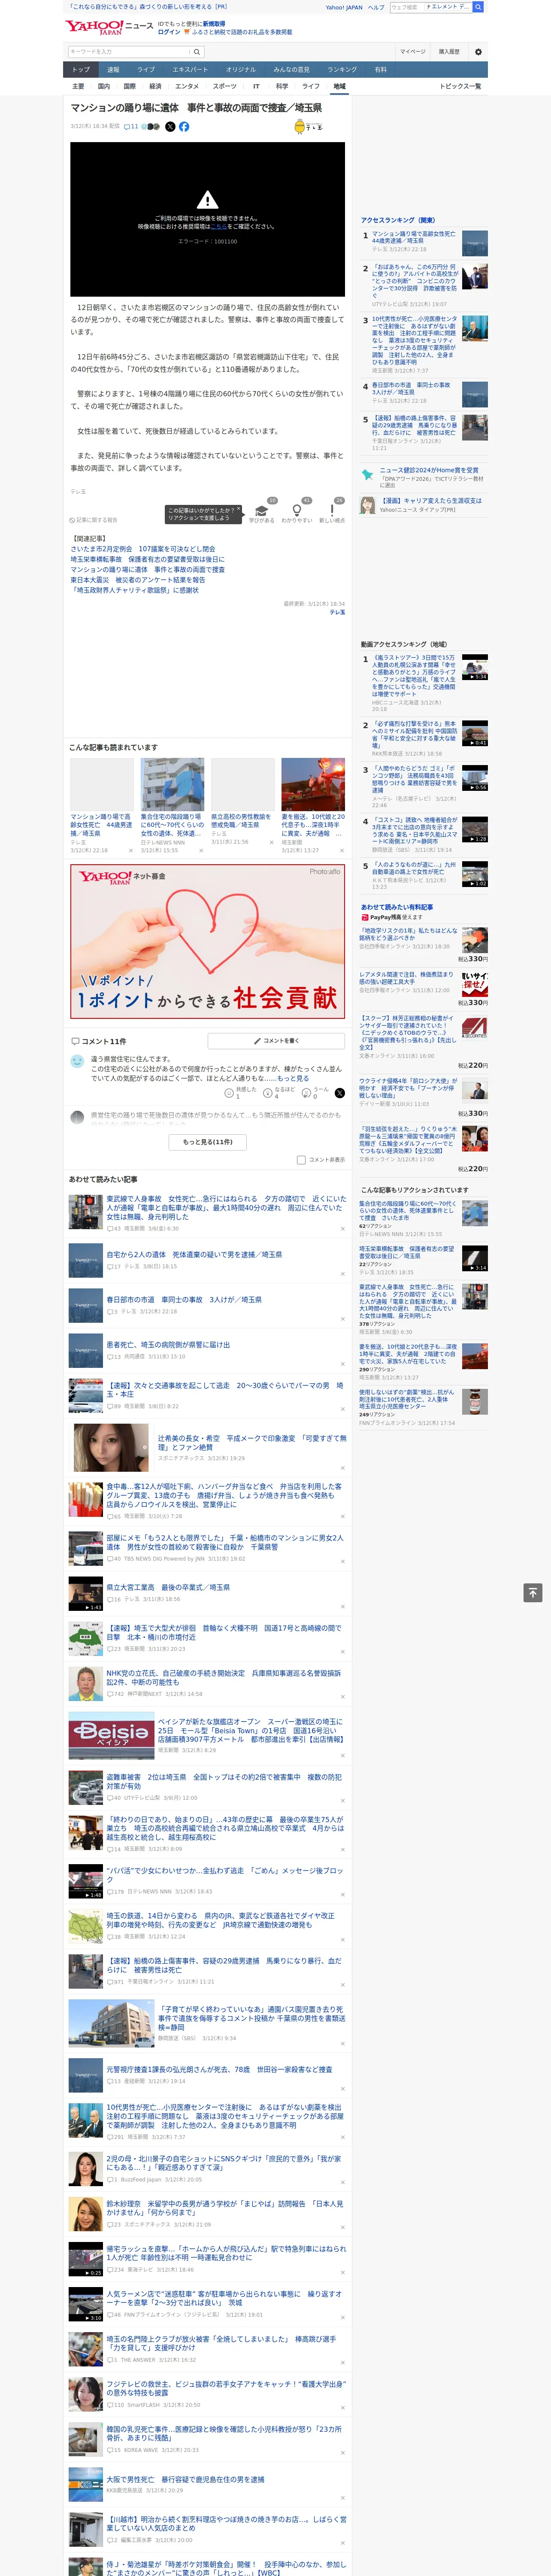Open the first access ranking article thumbnail
This screenshot has width=551, height=2576.
[475, 243]
